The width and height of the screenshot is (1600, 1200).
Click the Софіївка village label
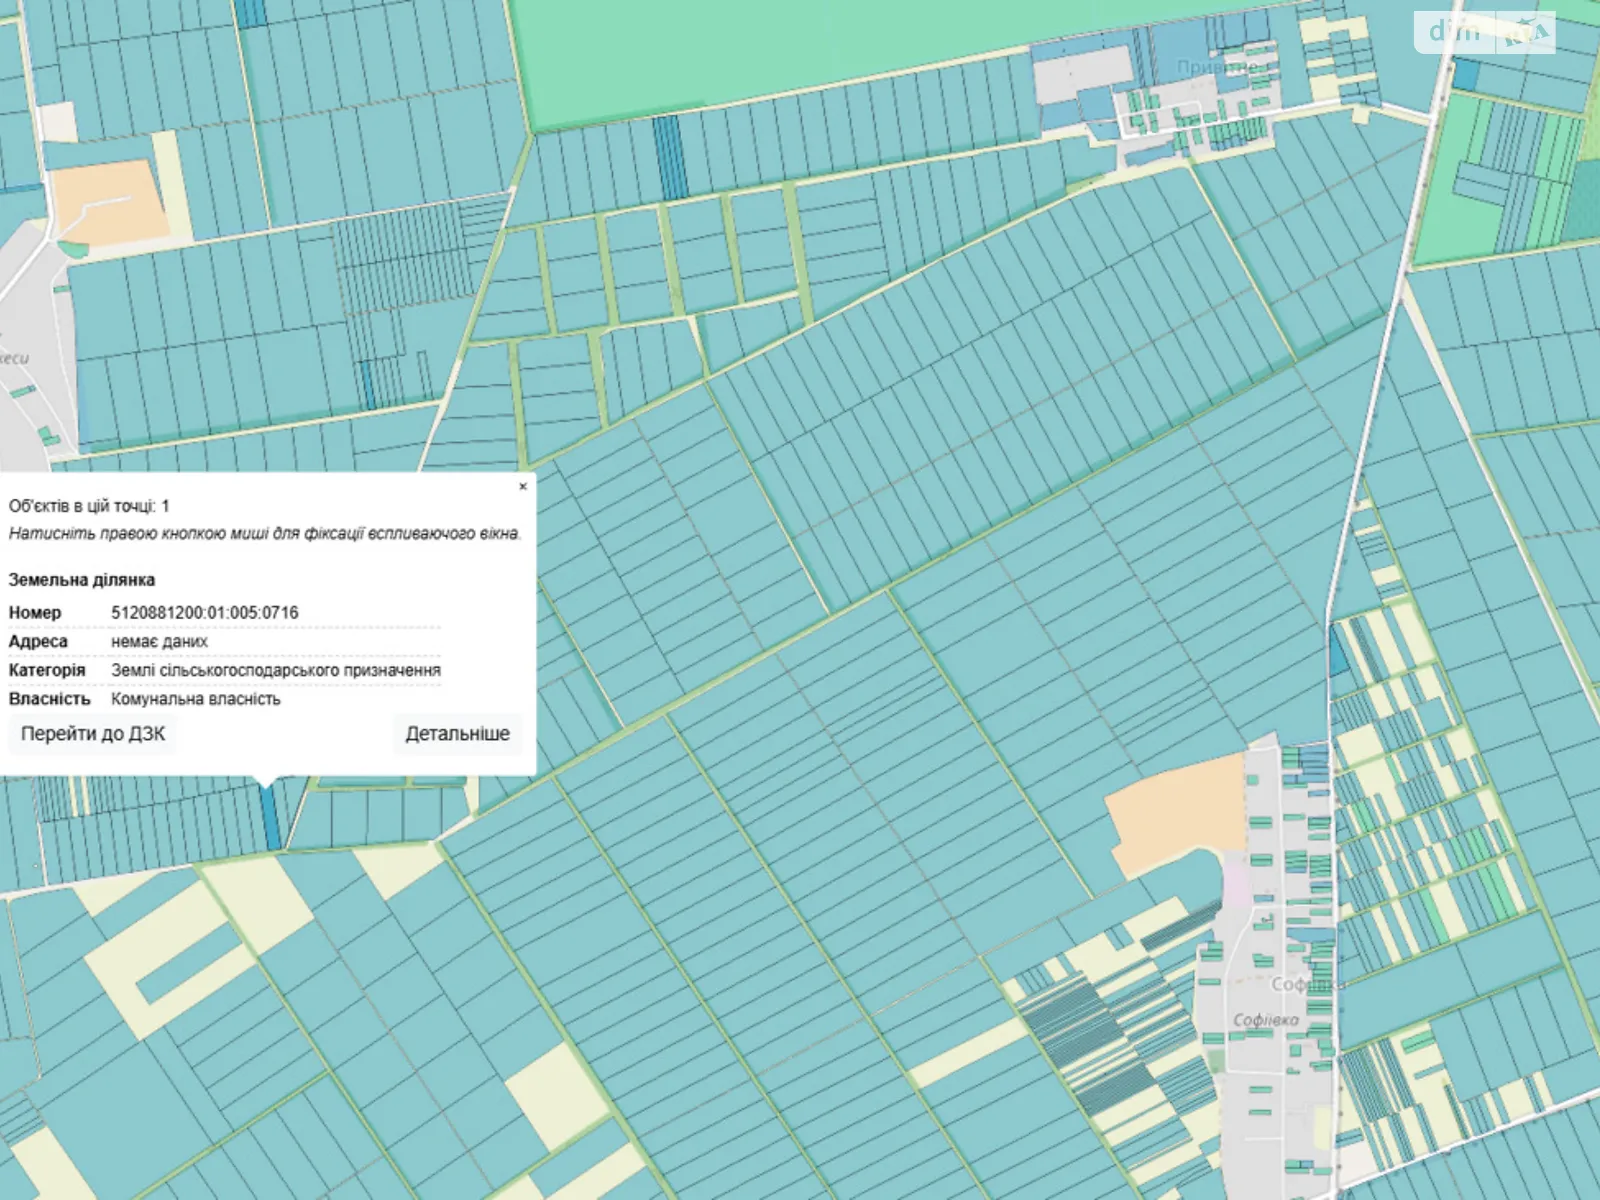pos(1265,1020)
